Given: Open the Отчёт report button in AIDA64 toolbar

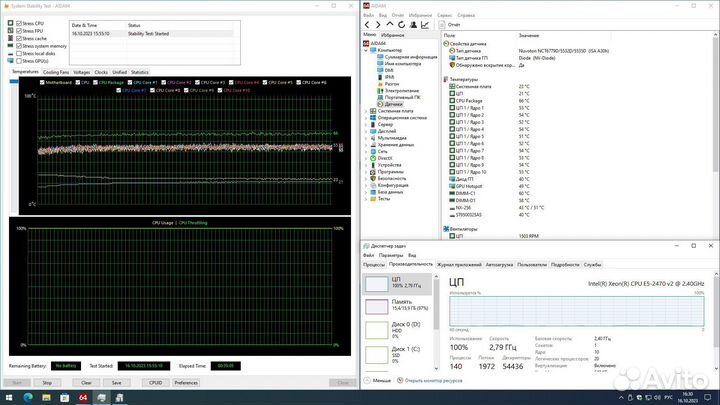Looking at the screenshot, I should pos(449,25).
